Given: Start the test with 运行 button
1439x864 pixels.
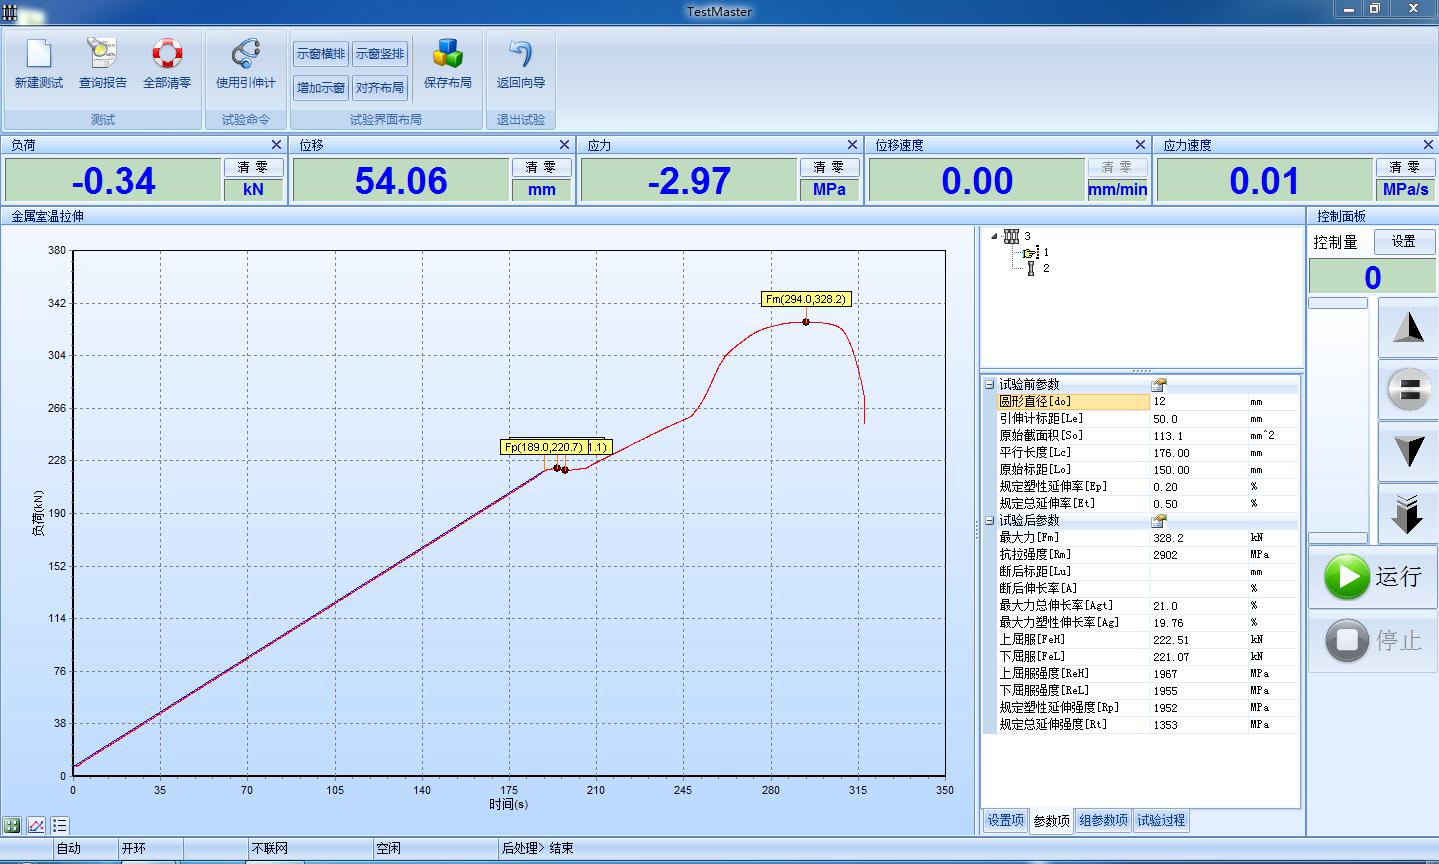Looking at the screenshot, I should point(1371,577).
